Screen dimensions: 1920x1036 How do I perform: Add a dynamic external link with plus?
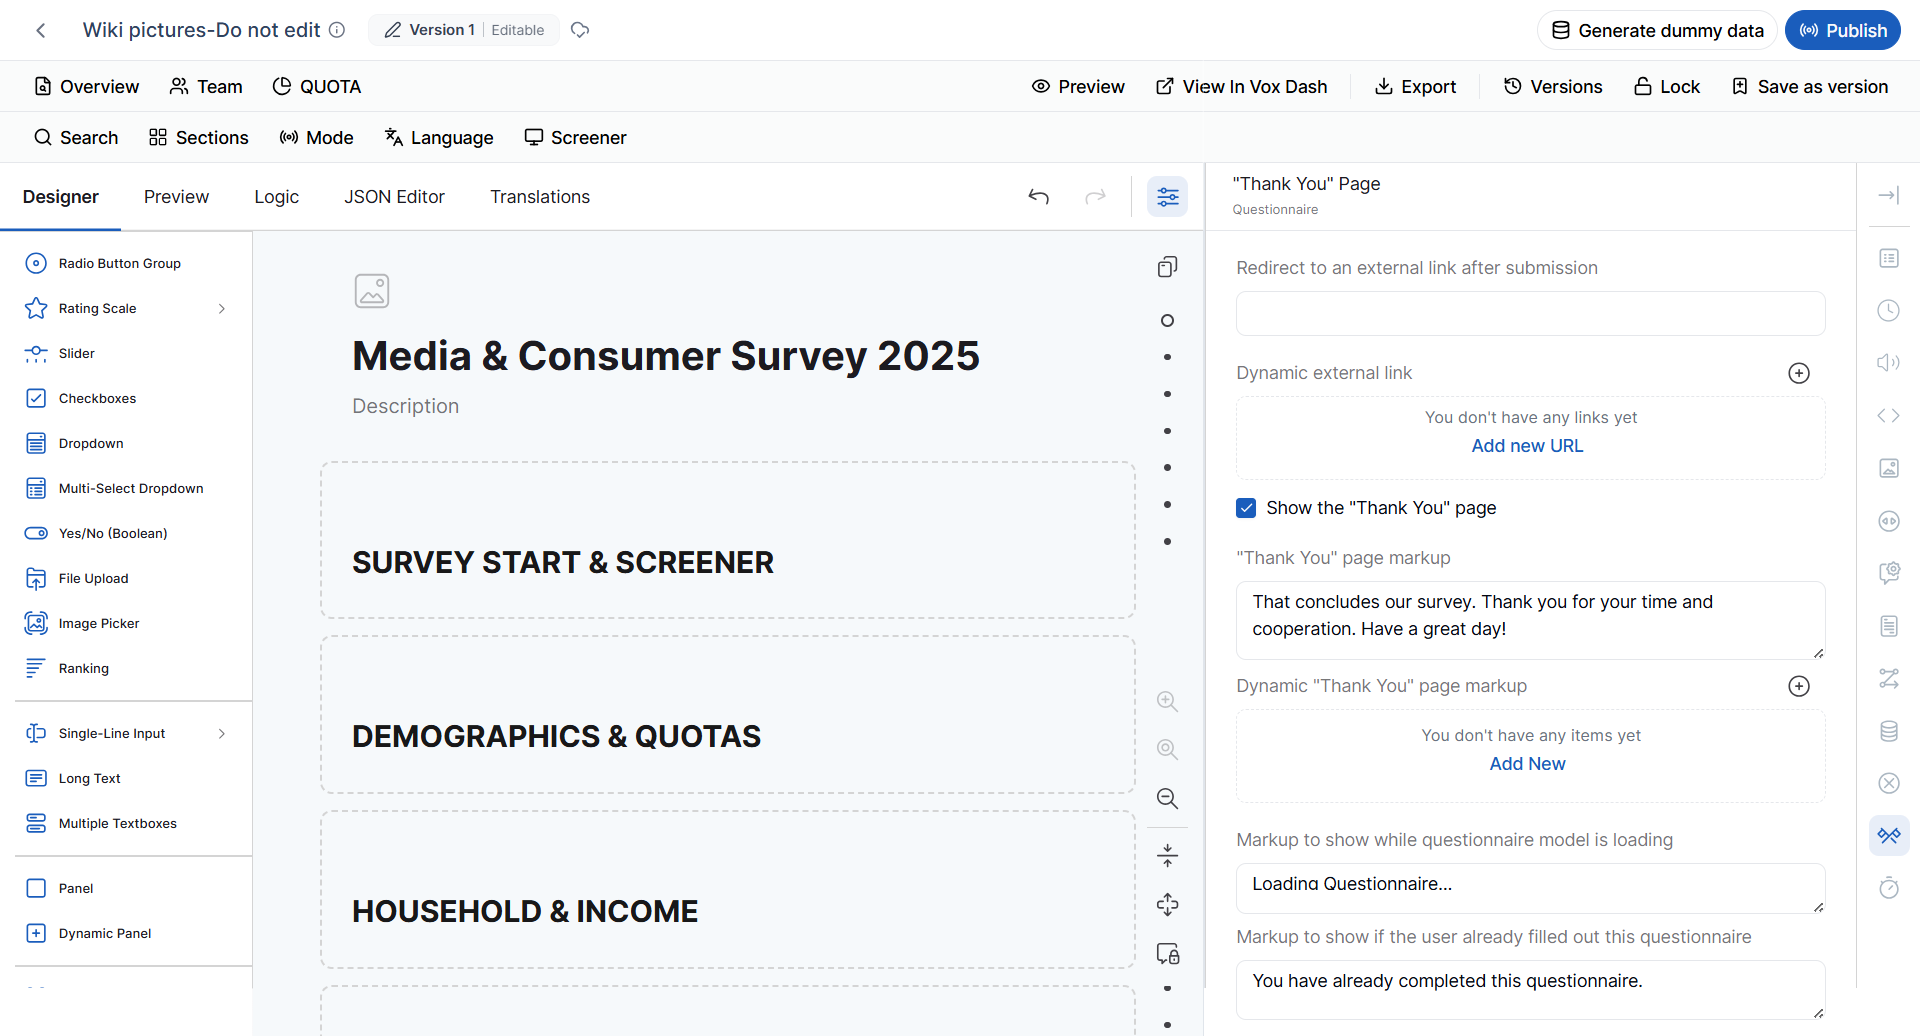(1799, 373)
